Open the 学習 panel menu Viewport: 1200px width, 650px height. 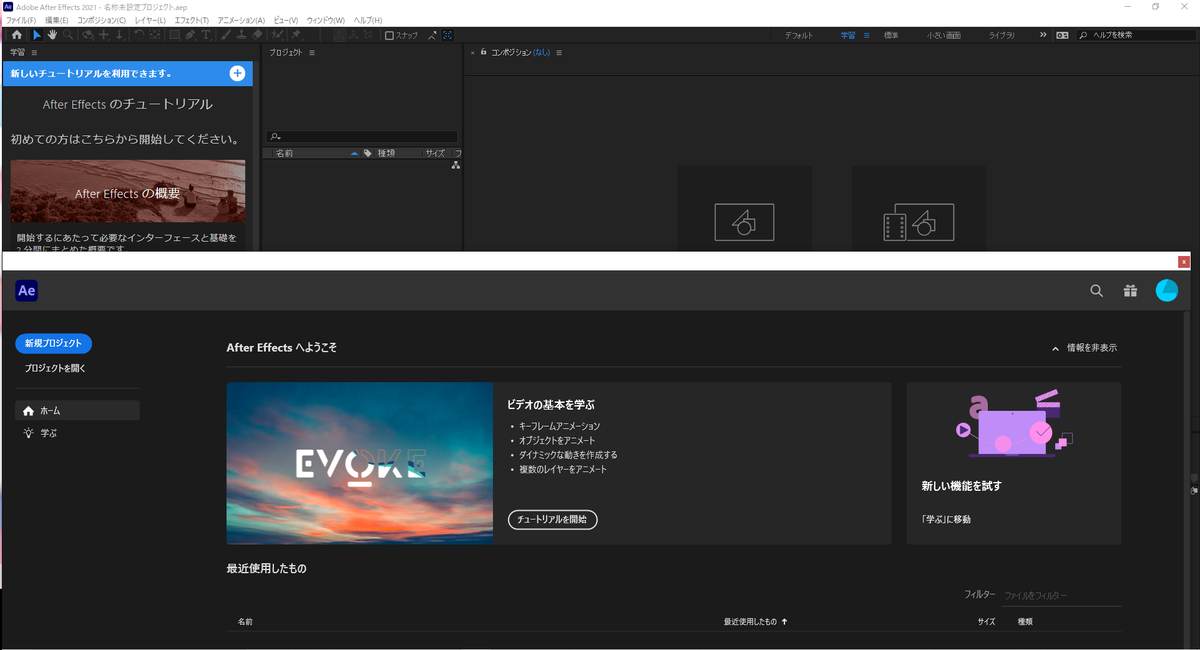(x=34, y=52)
